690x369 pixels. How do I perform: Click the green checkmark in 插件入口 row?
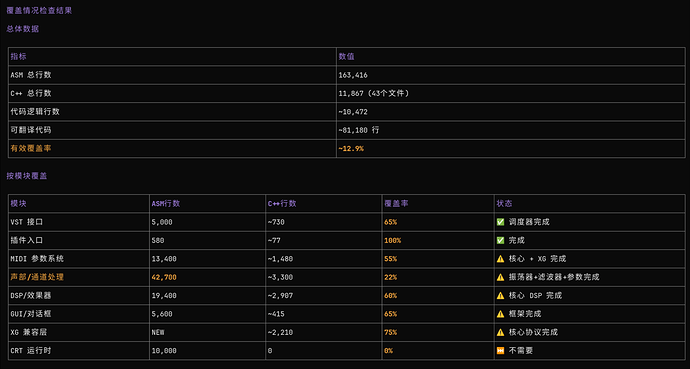500,241
